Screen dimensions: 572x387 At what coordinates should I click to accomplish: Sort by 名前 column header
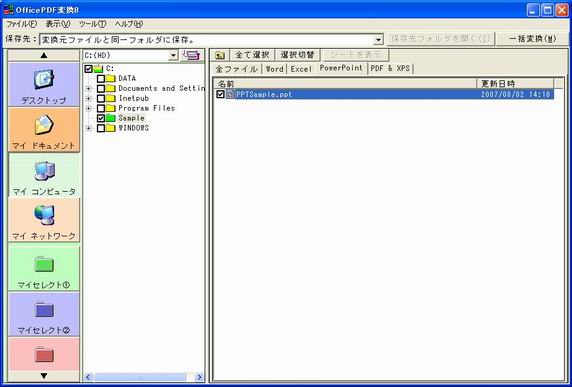(345, 84)
